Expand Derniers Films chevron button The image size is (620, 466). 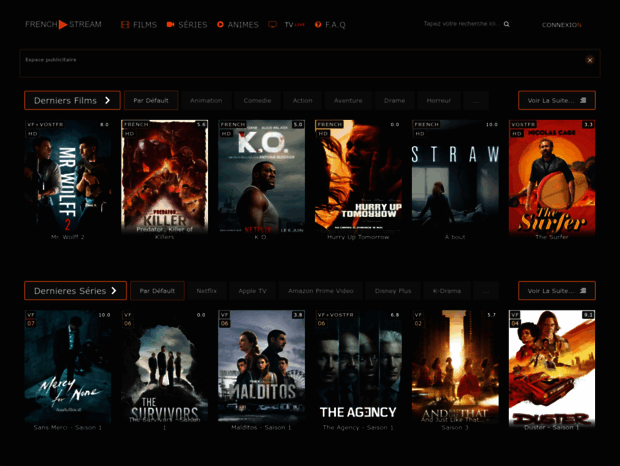coord(72,100)
